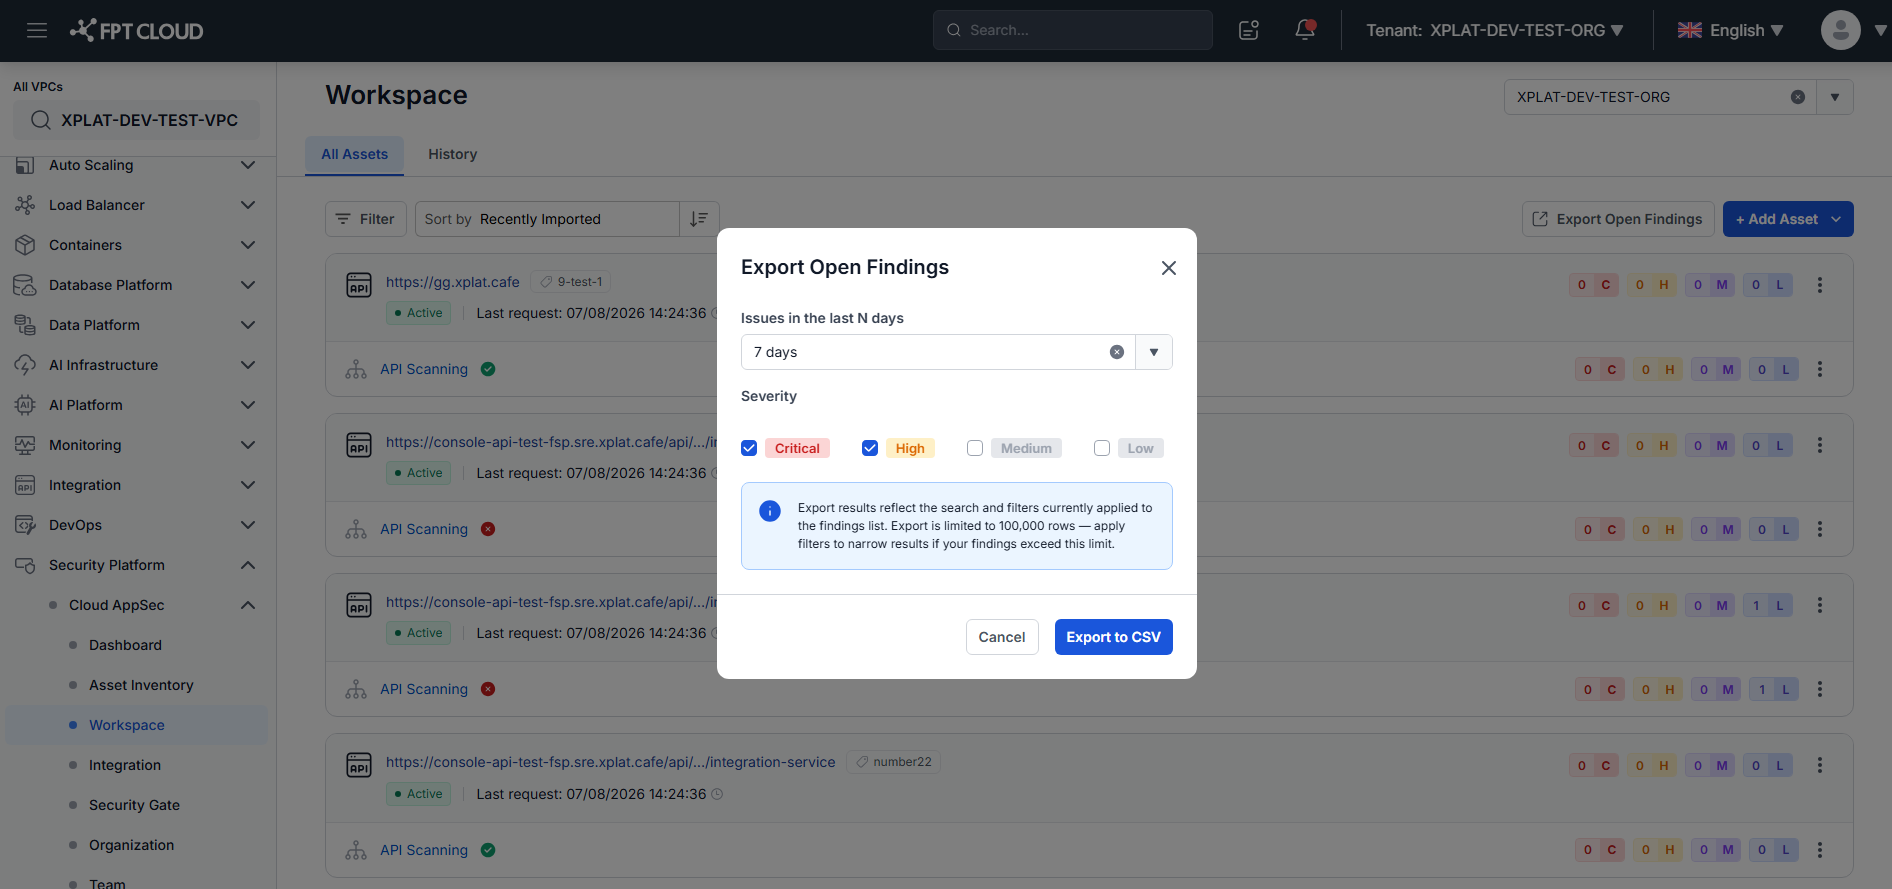Open the Tenant XPLAT-DEV-TEST-ORG dropdown

click(x=1495, y=30)
